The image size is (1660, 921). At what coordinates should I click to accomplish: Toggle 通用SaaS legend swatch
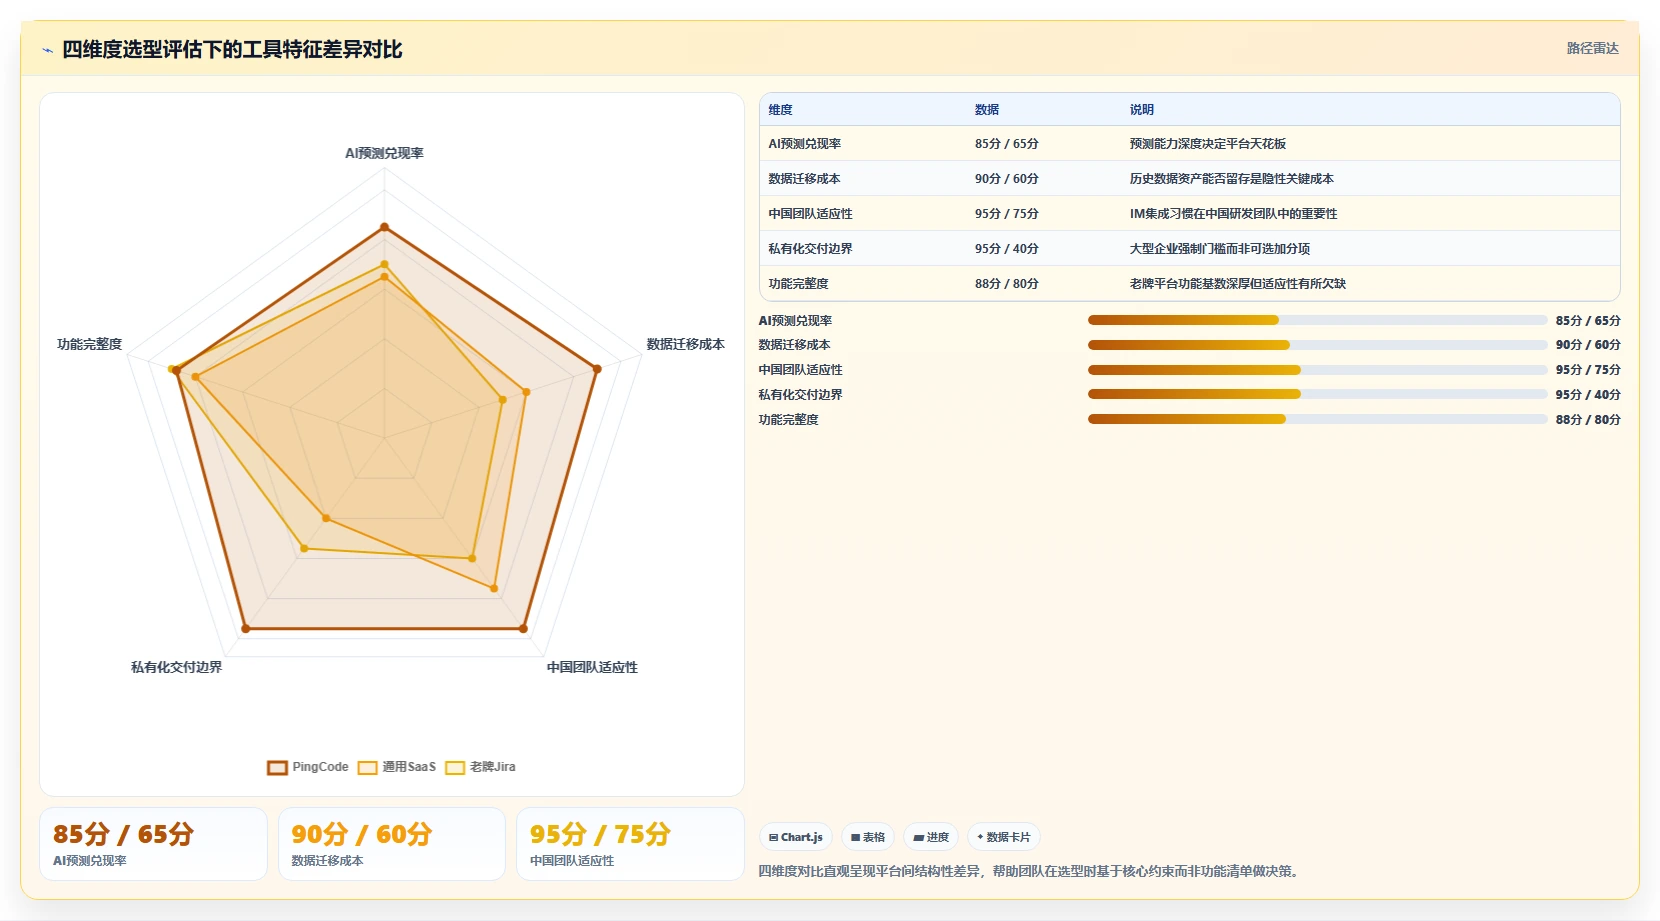tap(367, 767)
